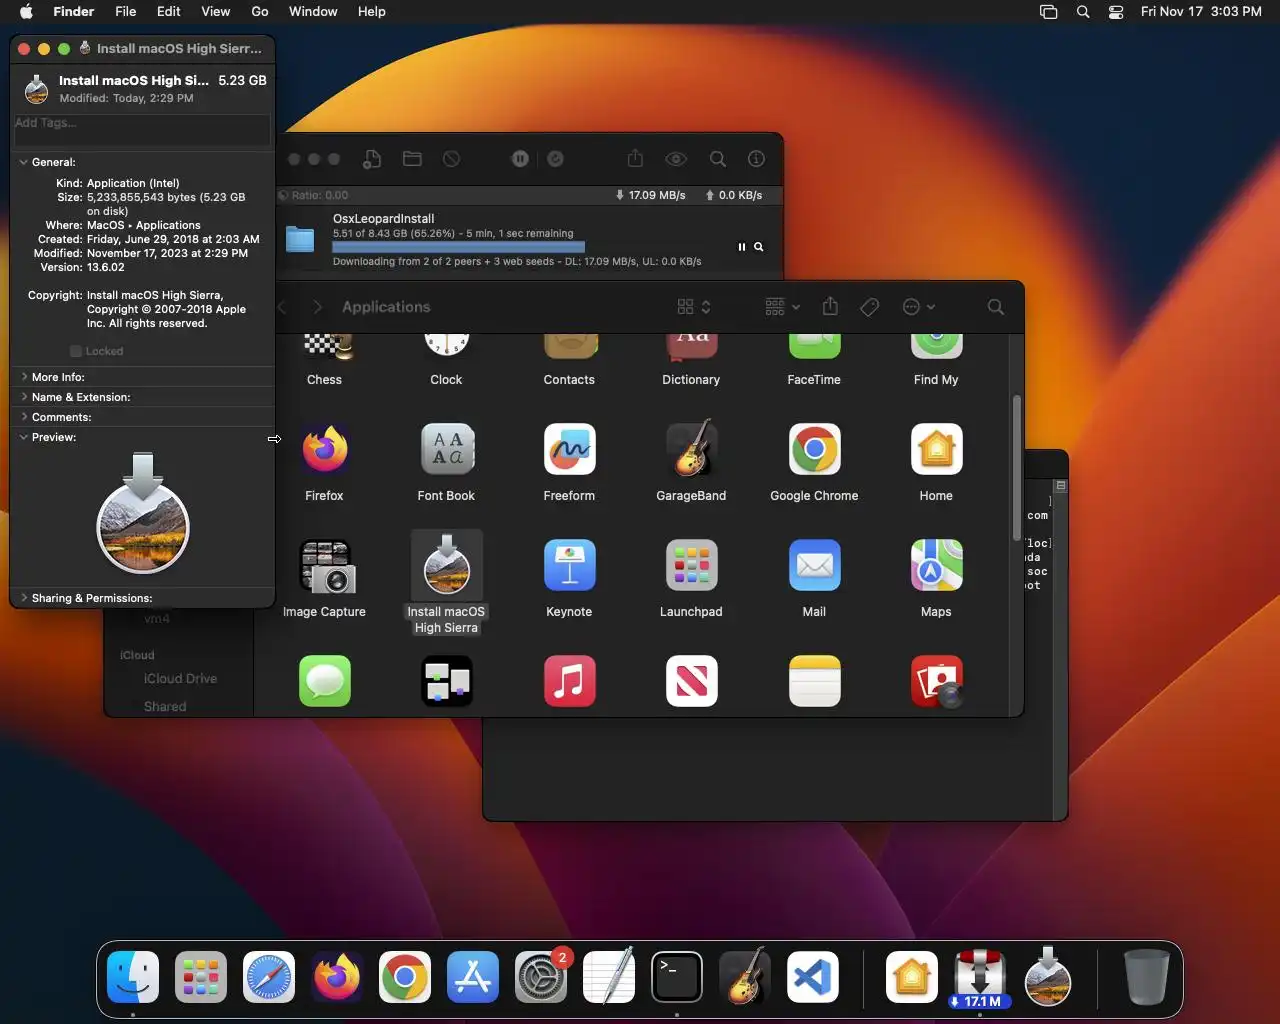Select the Keynote app icon
Image resolution: width=1280 pixels, height=1024 pixels.
(x=570, y=566)
